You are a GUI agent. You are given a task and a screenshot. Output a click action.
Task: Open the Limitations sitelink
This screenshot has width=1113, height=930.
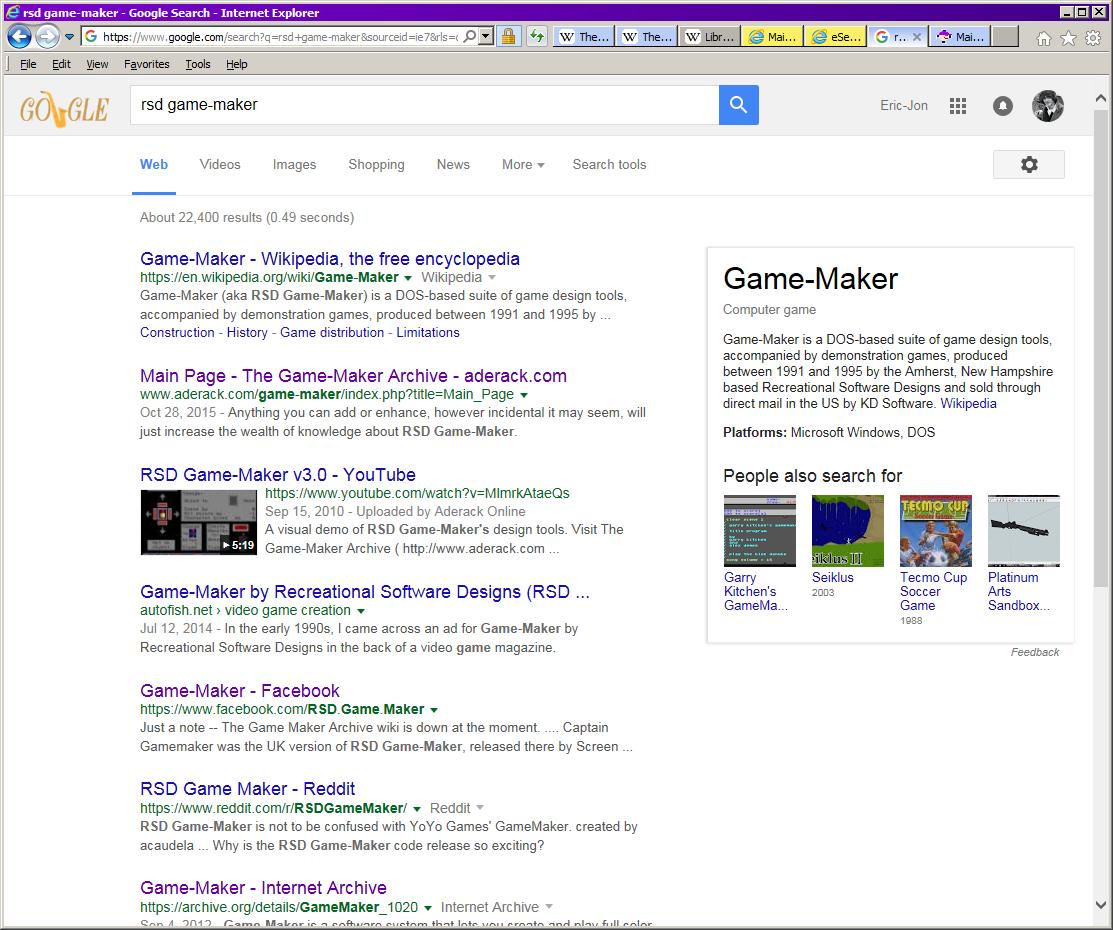(x=427, y=333)
